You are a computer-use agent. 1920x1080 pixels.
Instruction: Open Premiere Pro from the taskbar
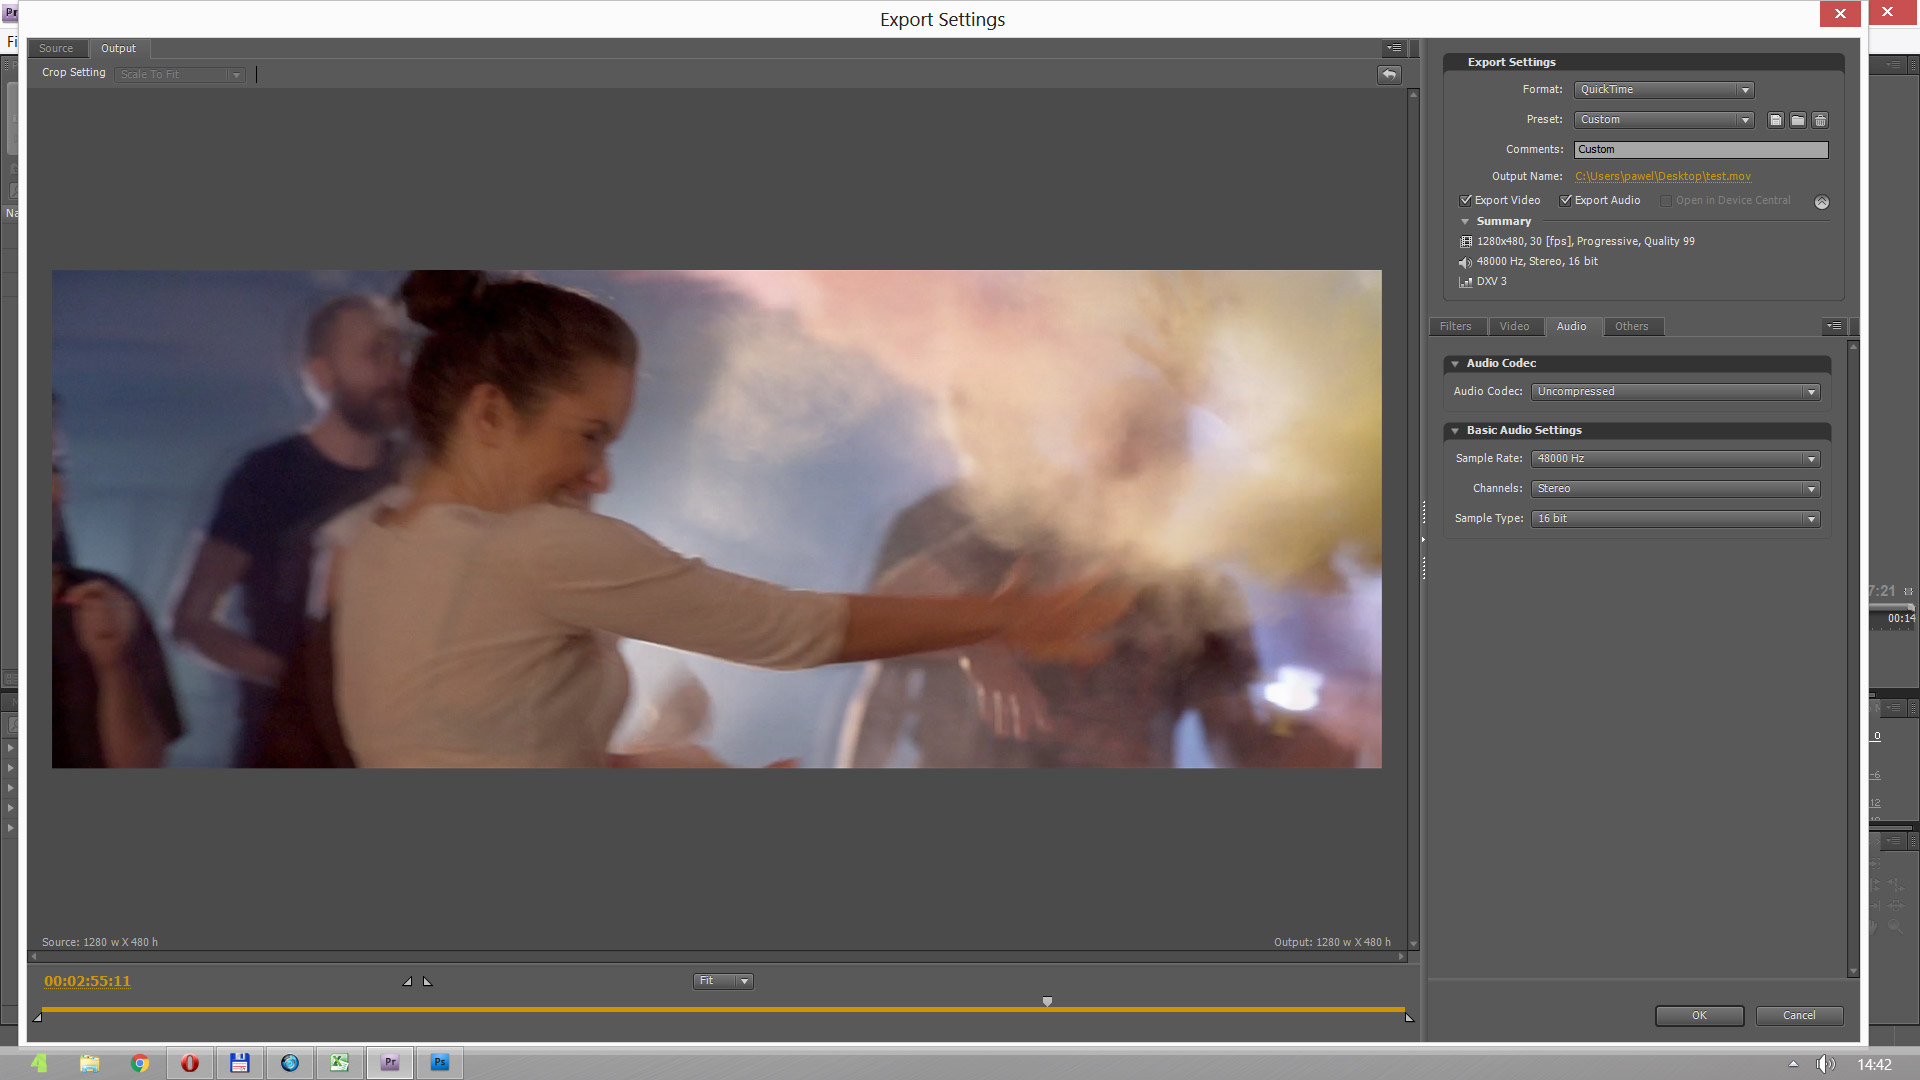point(390,1063)
